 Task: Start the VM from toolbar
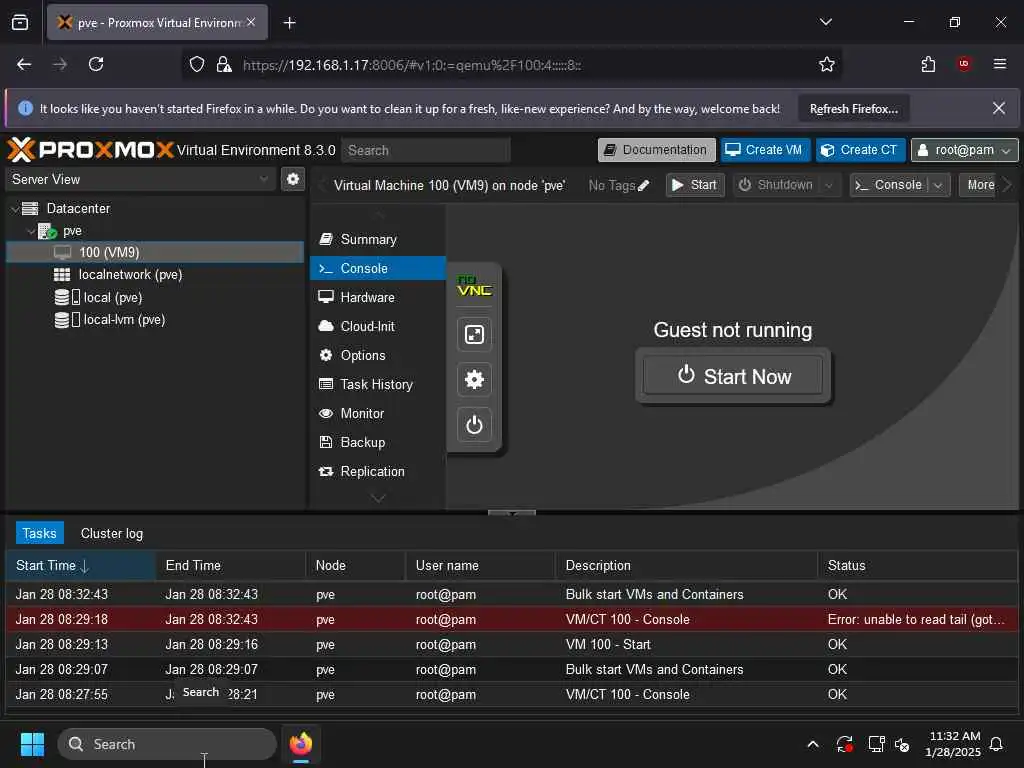(695, 185)
